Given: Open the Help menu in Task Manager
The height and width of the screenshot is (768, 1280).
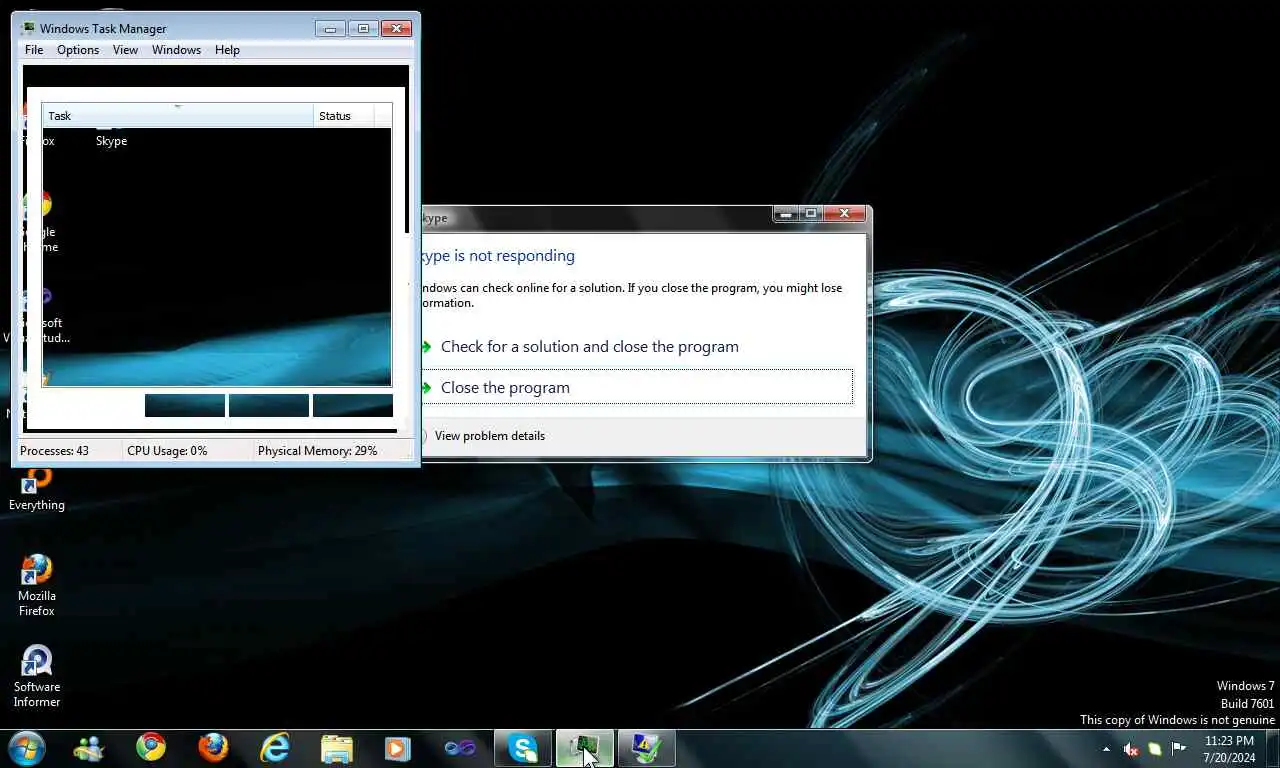Looking at the screenshot, I should [x=227, y=50].
